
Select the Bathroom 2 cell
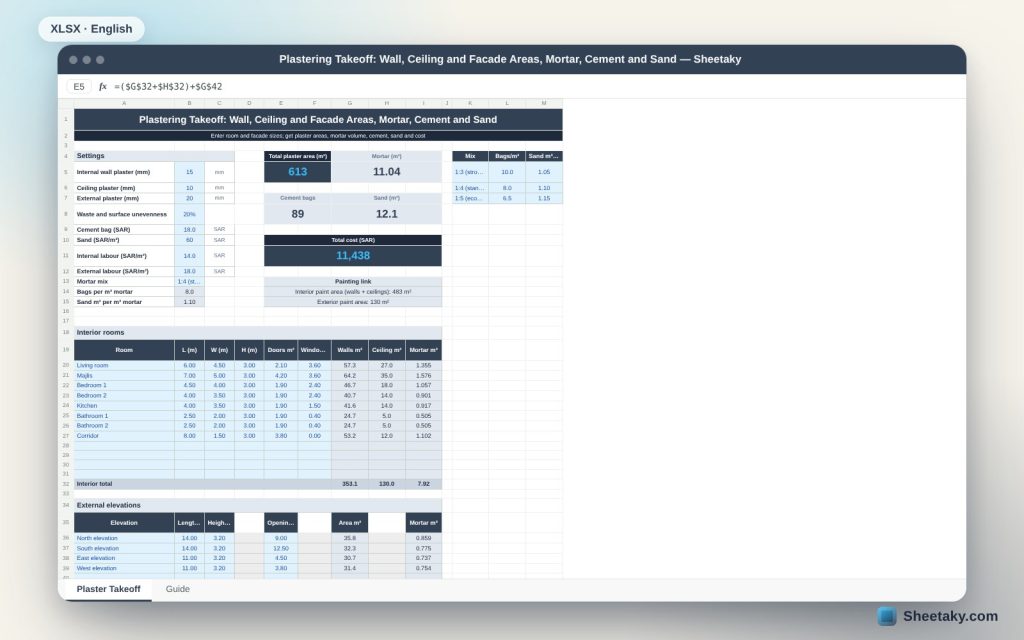124,425
